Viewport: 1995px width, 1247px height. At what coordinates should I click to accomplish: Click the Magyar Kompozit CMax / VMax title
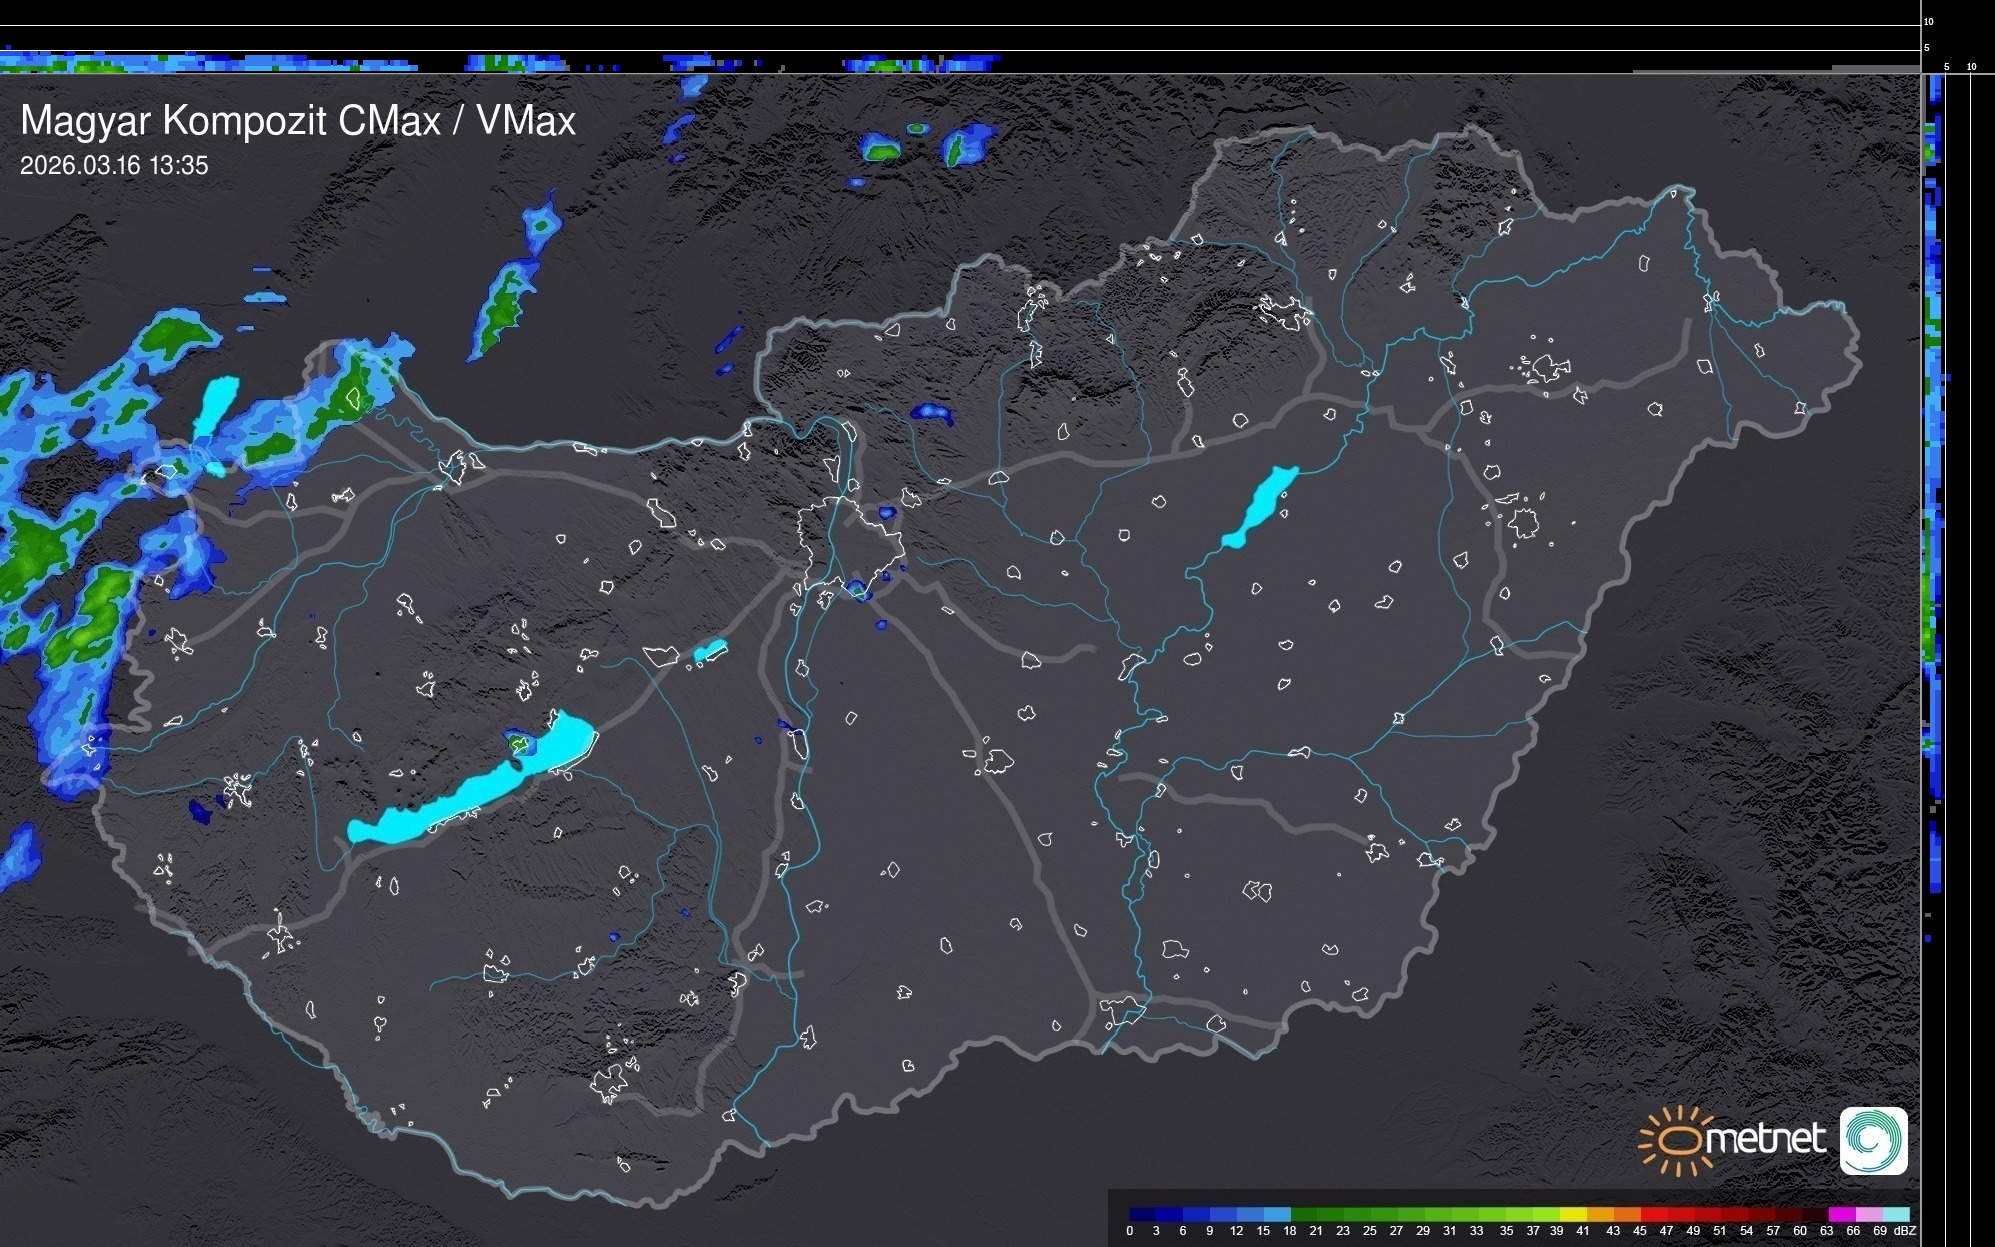point(298,121)
